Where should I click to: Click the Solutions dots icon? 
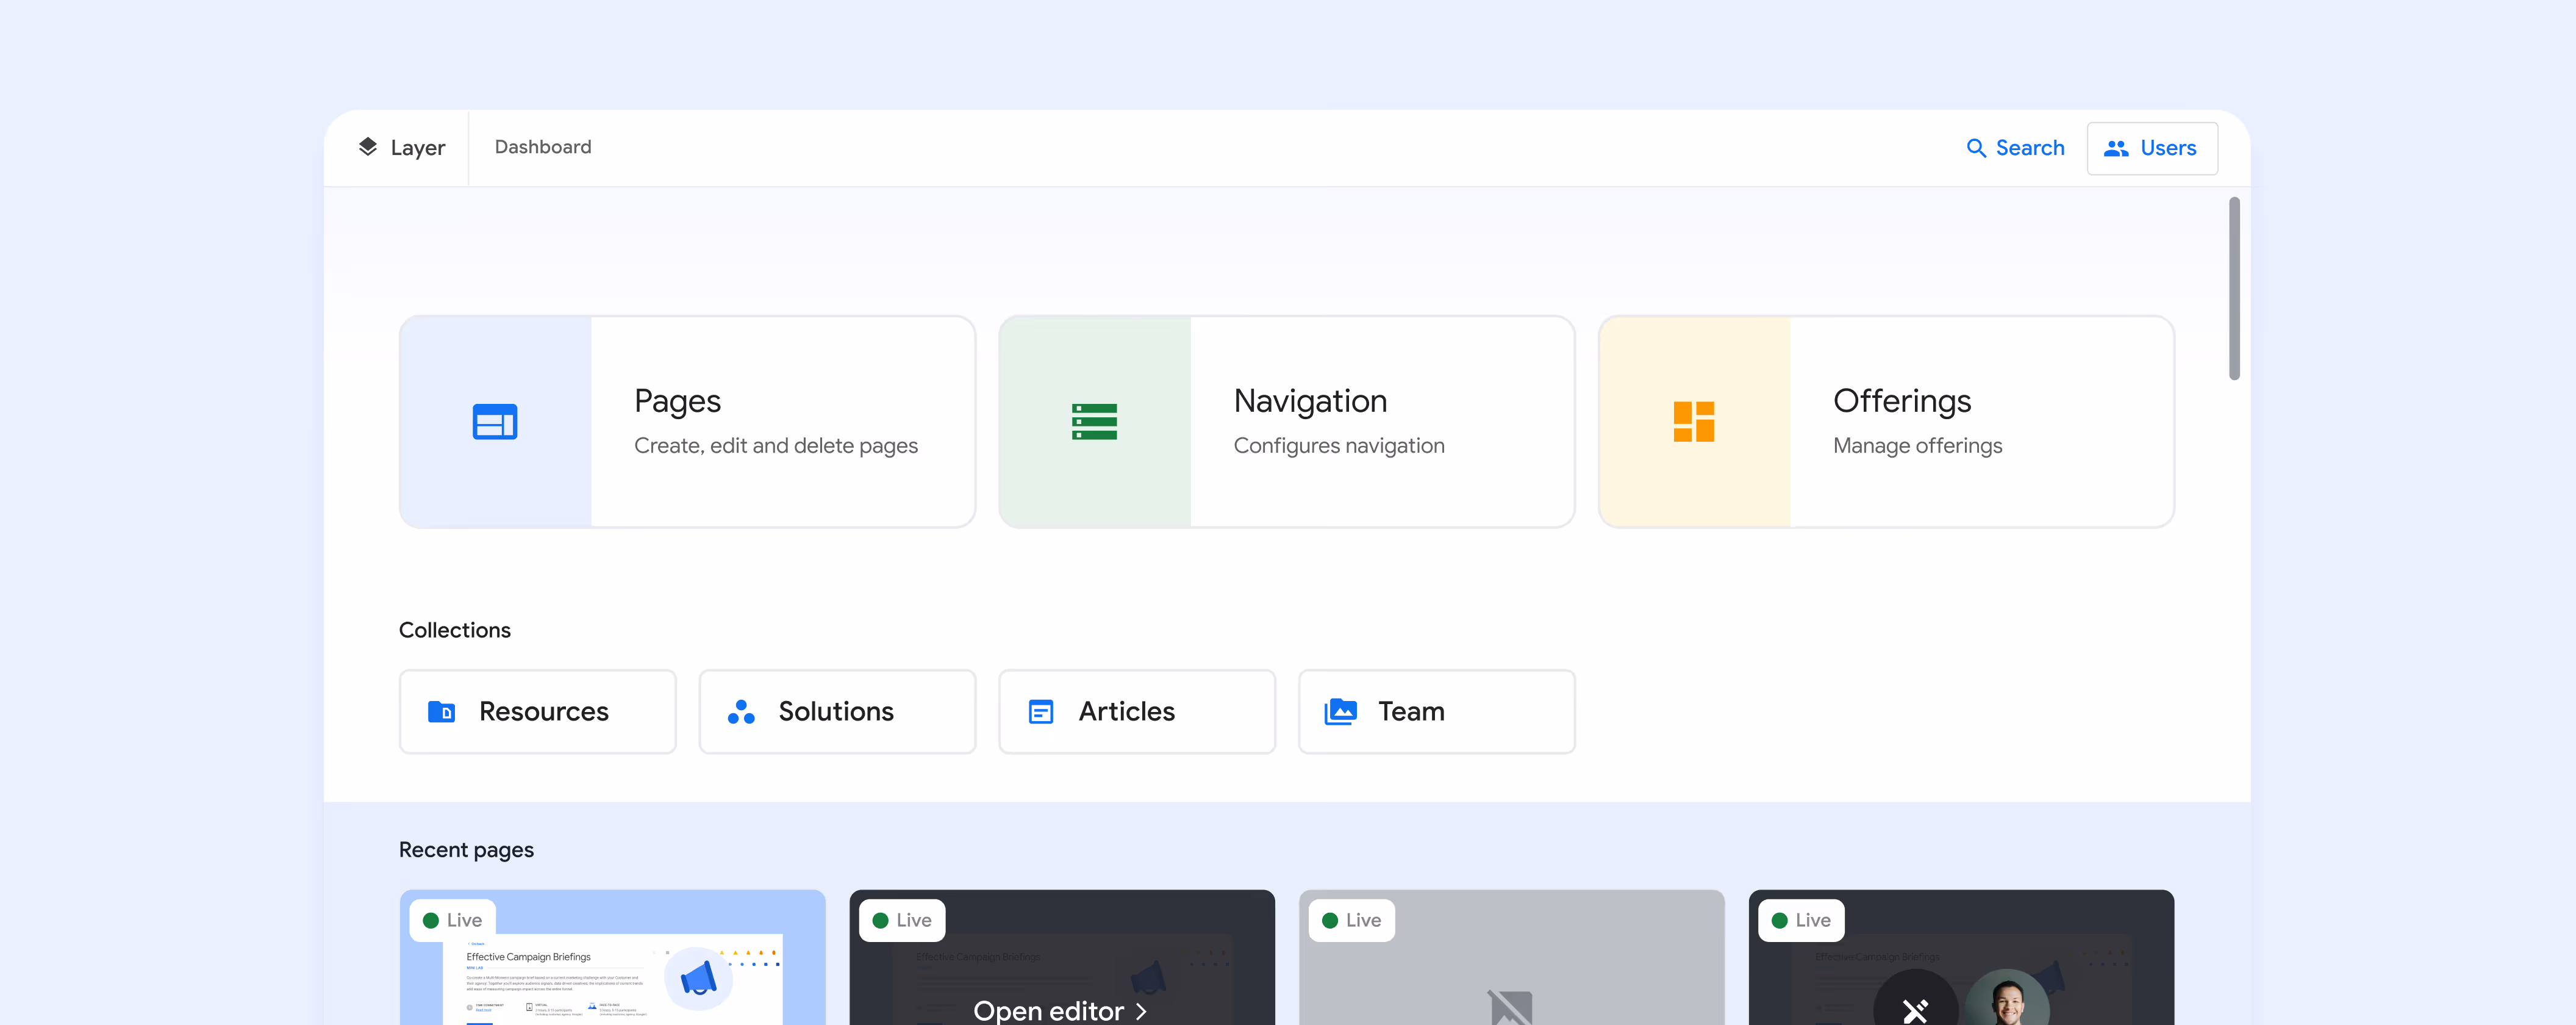(x=741, y=712)
